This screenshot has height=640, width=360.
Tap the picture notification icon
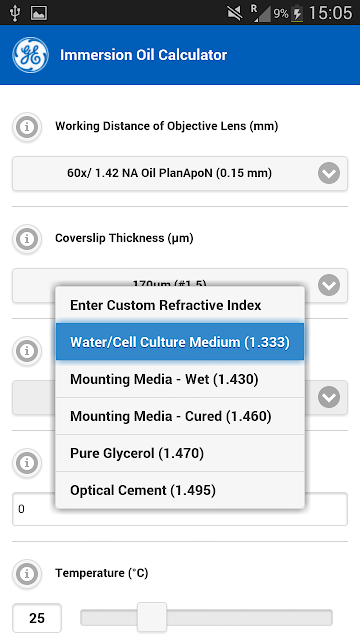click(39, 13)
